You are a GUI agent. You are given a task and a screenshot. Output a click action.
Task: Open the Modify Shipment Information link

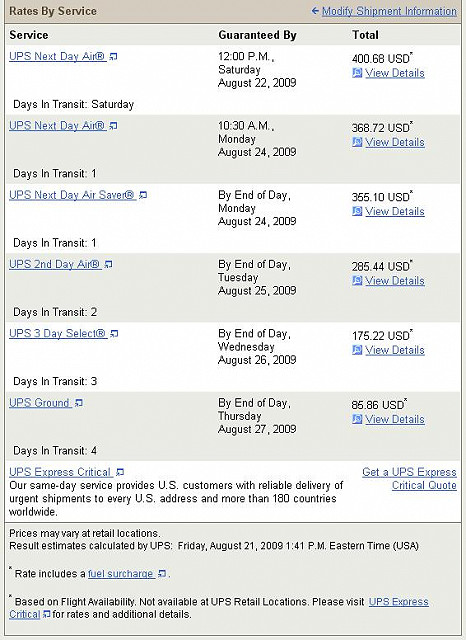(x=389, y=11)
